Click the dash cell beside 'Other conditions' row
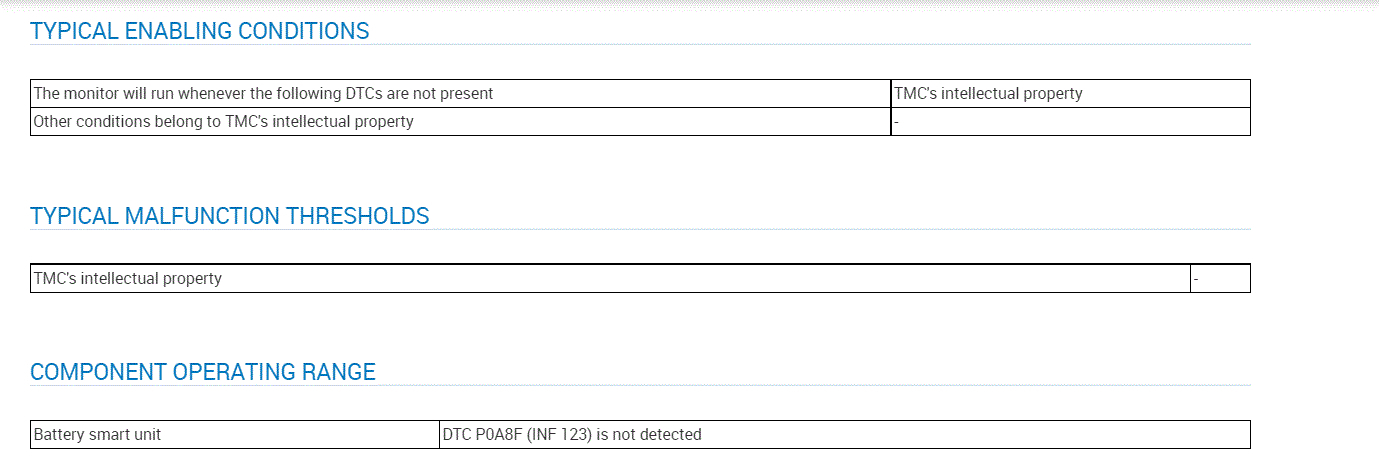The image size is (1379, 472). 1070,121
